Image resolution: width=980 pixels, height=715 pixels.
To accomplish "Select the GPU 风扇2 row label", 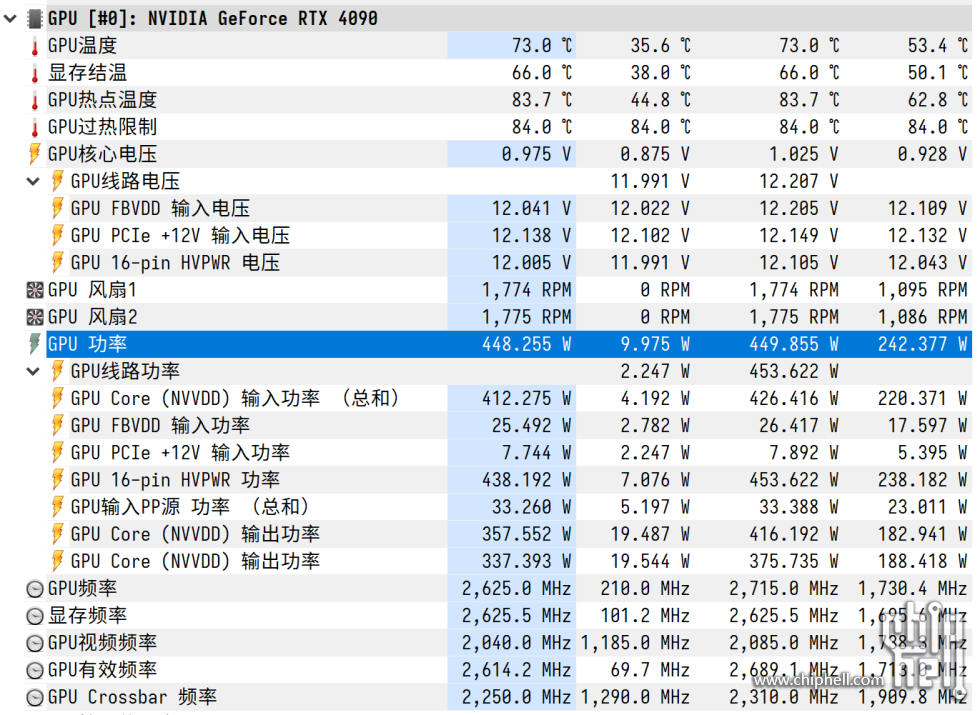I will 92,318.
